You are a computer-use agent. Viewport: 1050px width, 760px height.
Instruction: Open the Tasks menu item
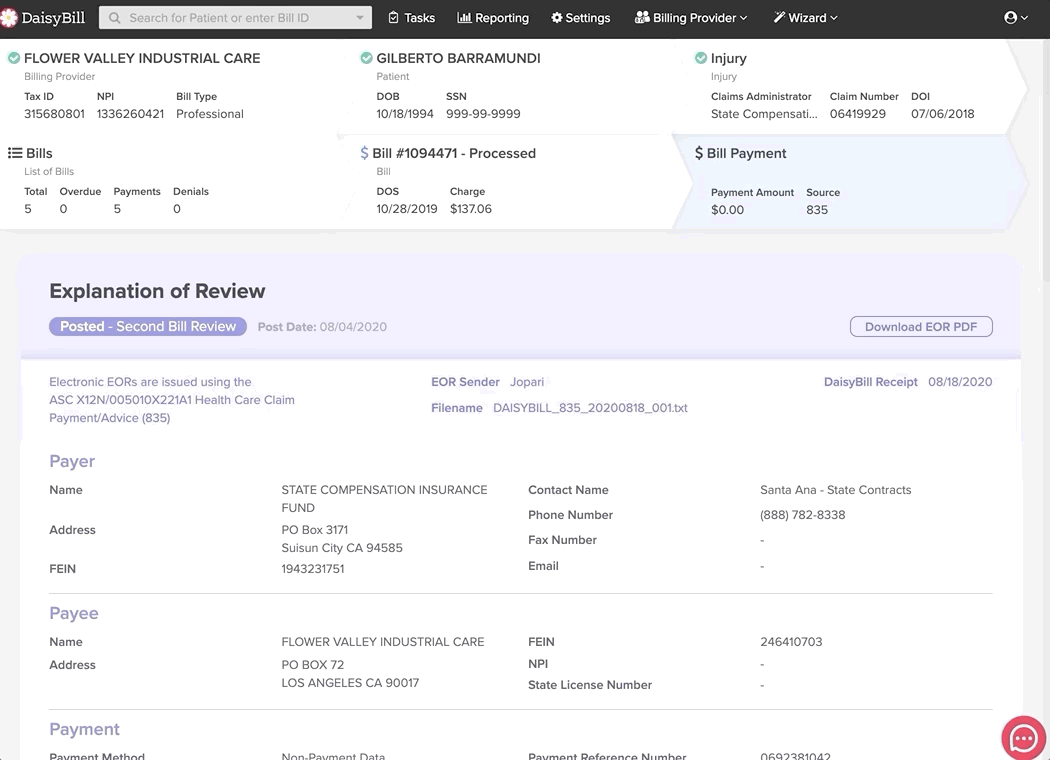point(411,18)
